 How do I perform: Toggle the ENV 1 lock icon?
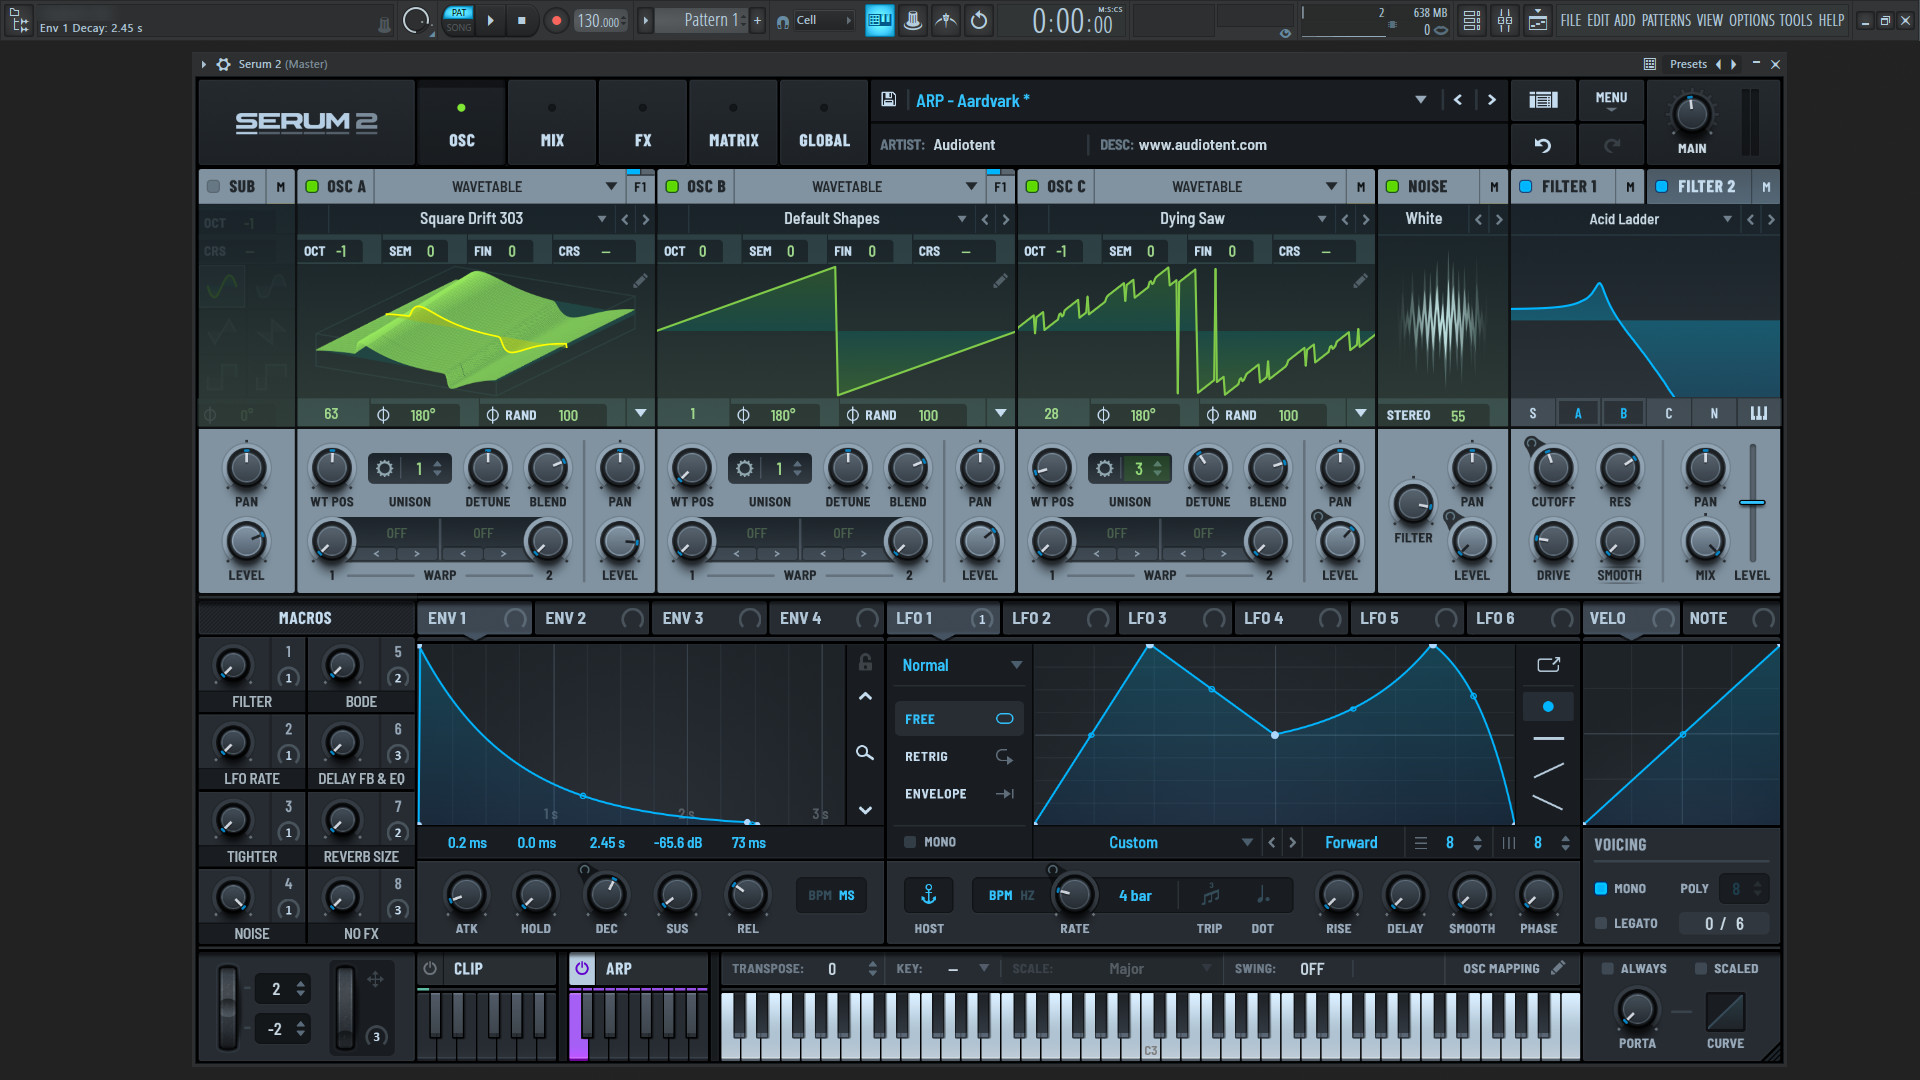[x=866, y=662]
